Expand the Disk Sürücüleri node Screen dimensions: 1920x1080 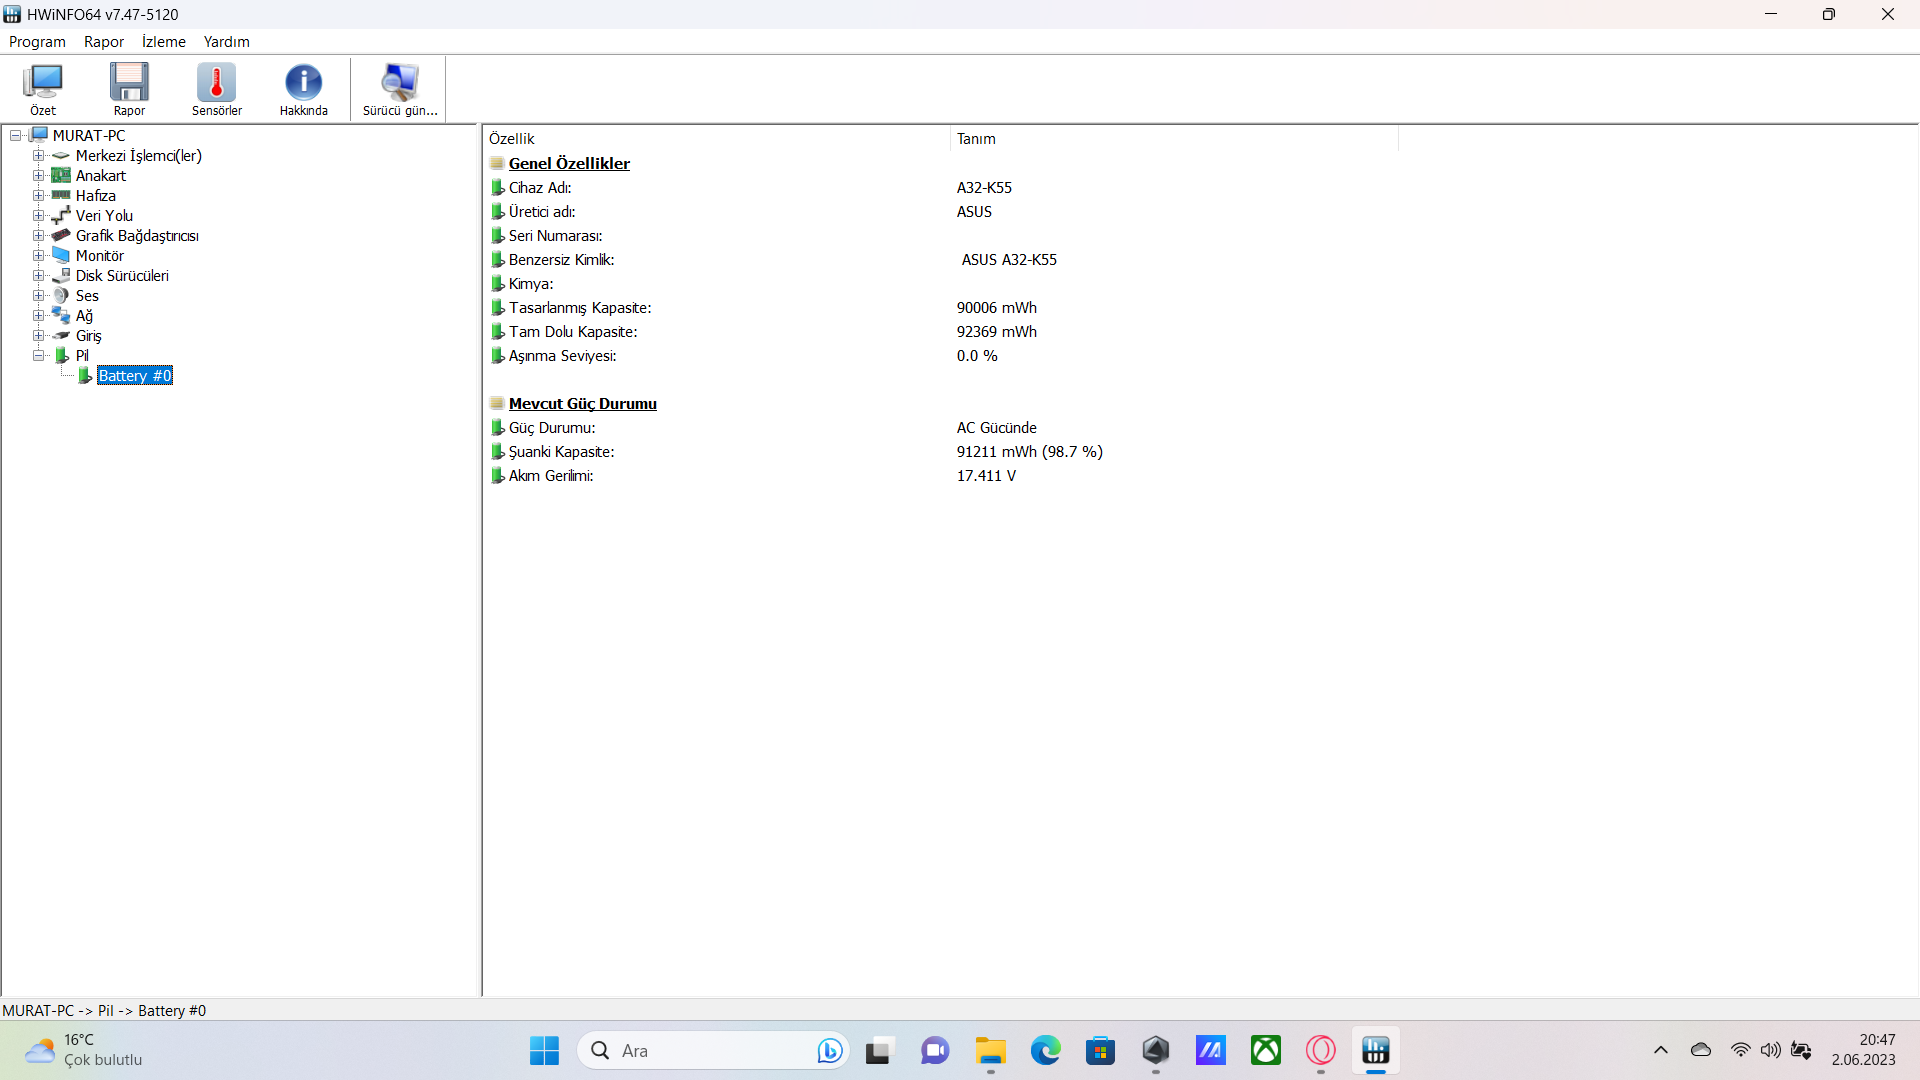click(38, 276)
